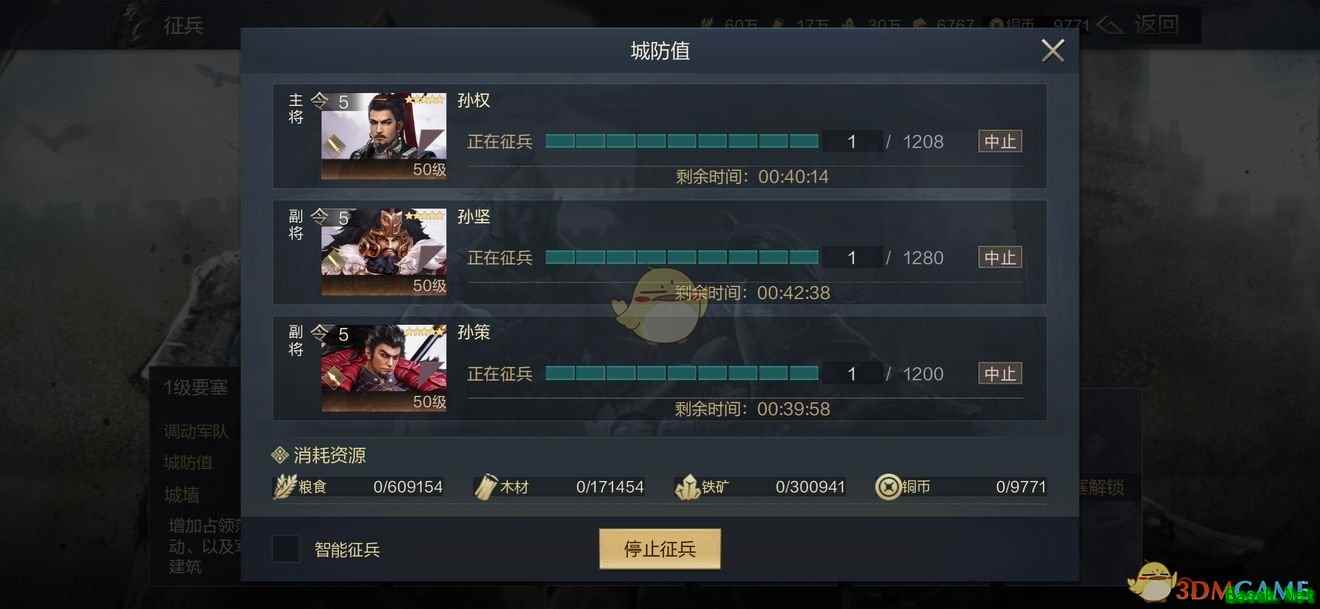The height and width of the screenshot is (609, 1320).
Task: Click Sun Ce's troop count input field
Action: (852, 374)
